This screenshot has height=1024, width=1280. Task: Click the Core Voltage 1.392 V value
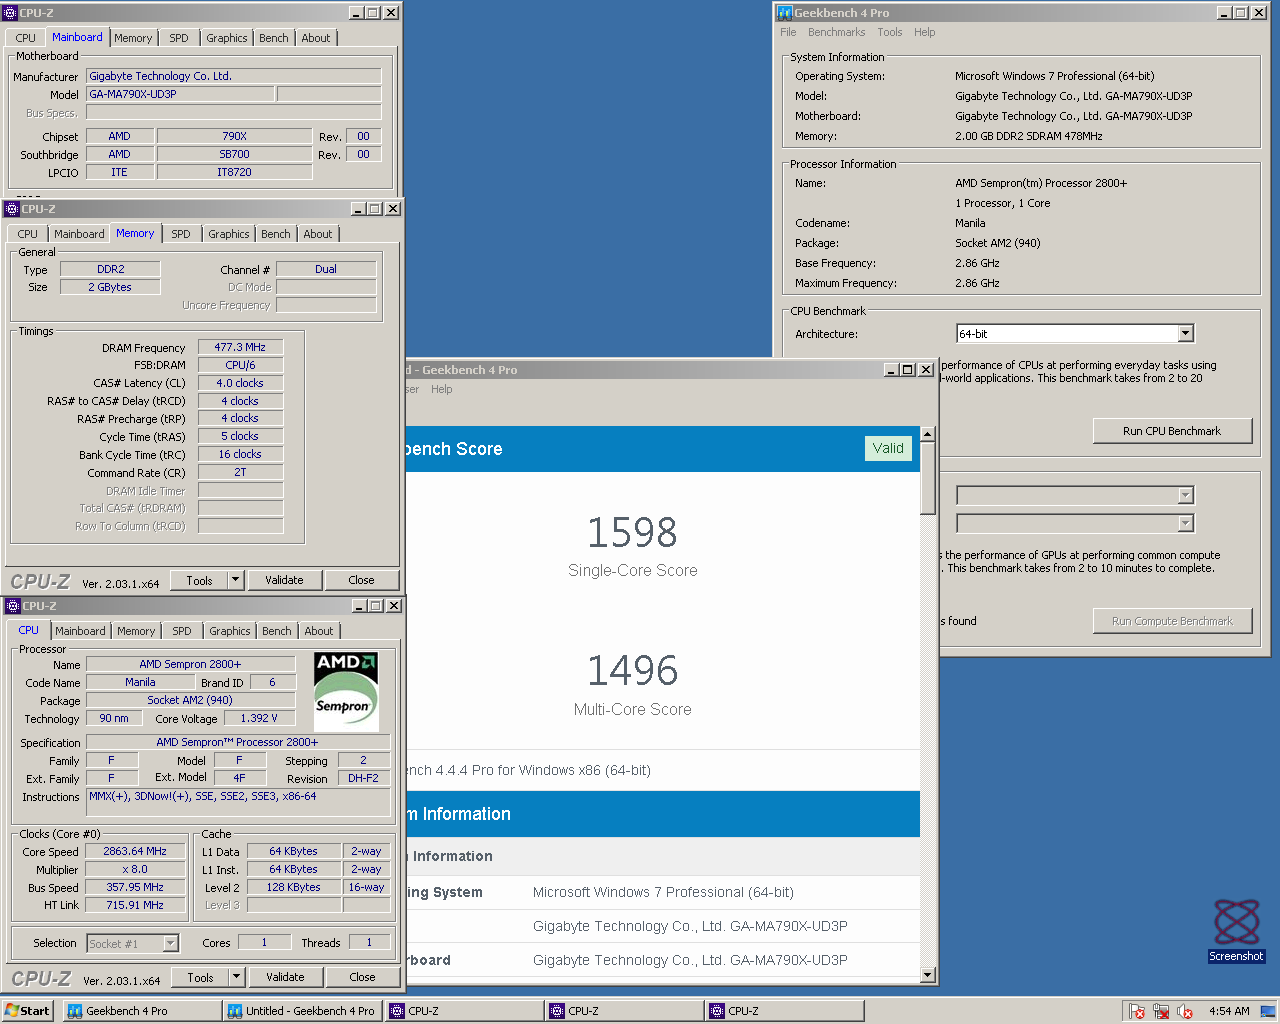[259, 718]
